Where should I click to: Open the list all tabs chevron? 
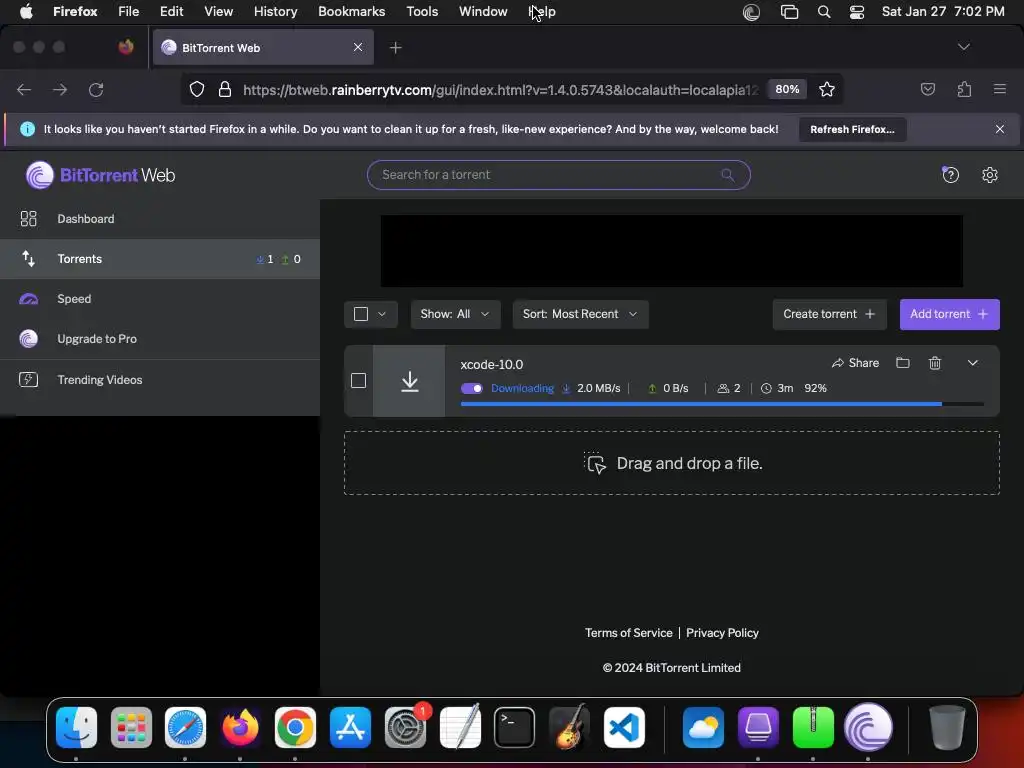[x=963, y=47]
